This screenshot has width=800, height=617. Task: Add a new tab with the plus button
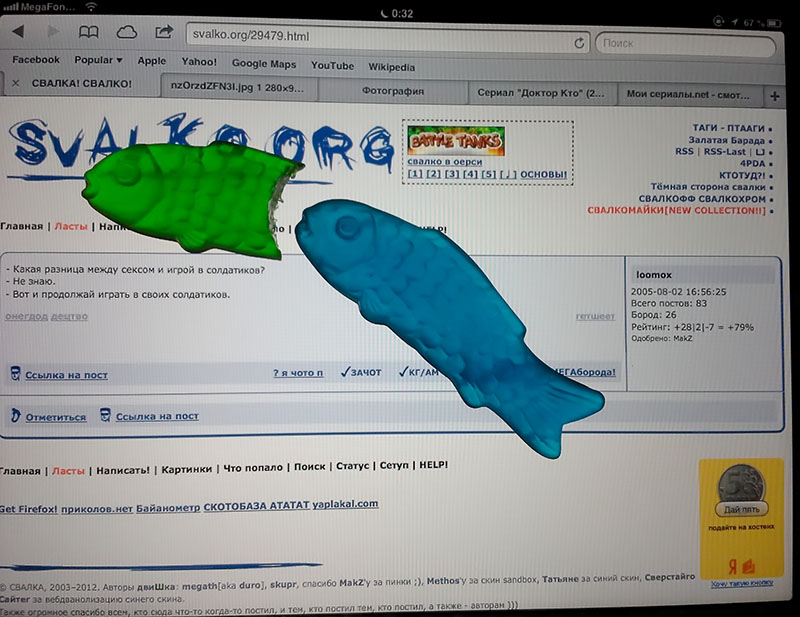(774, 96)
